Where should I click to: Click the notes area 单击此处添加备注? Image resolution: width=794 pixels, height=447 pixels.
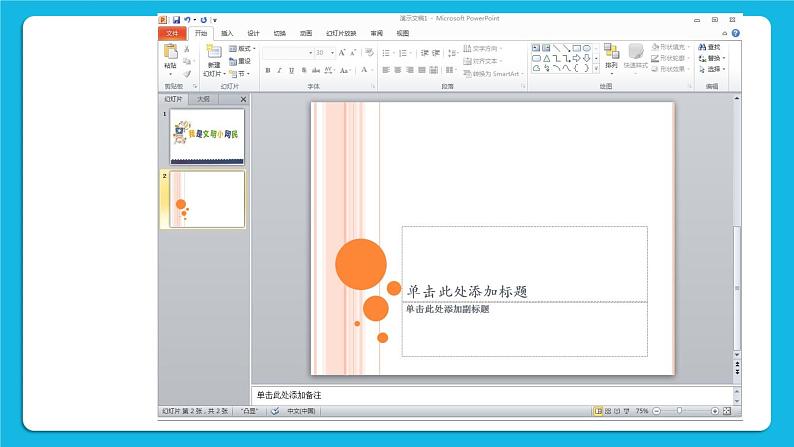[289, 395]
